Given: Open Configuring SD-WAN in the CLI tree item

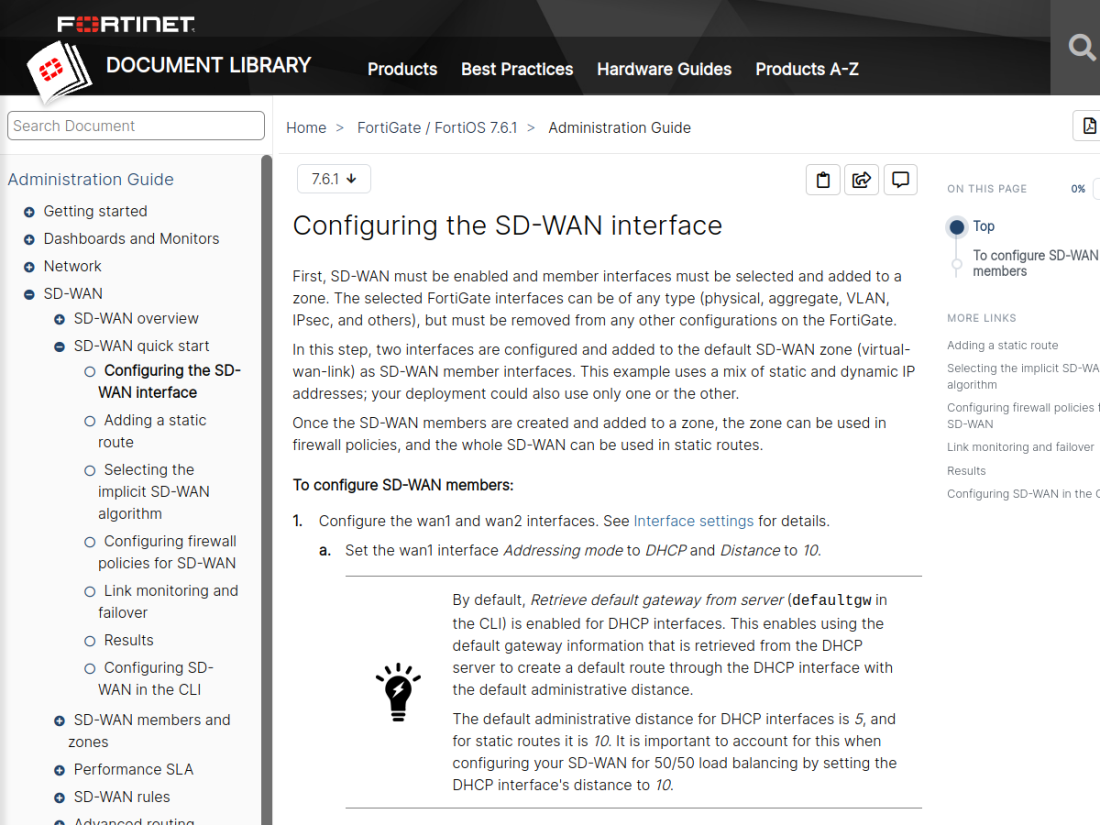Looking at the screenshot, I should click(156, 678).
